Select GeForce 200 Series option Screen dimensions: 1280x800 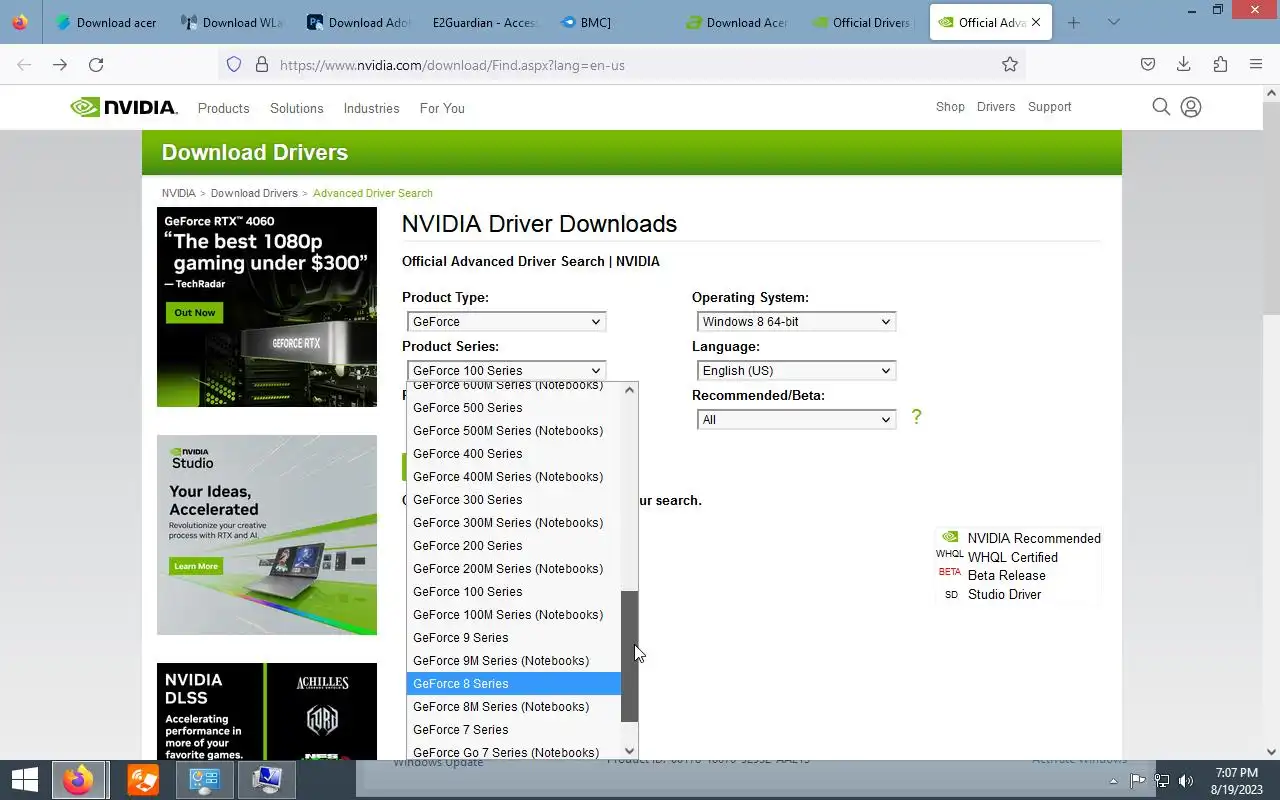514,546
